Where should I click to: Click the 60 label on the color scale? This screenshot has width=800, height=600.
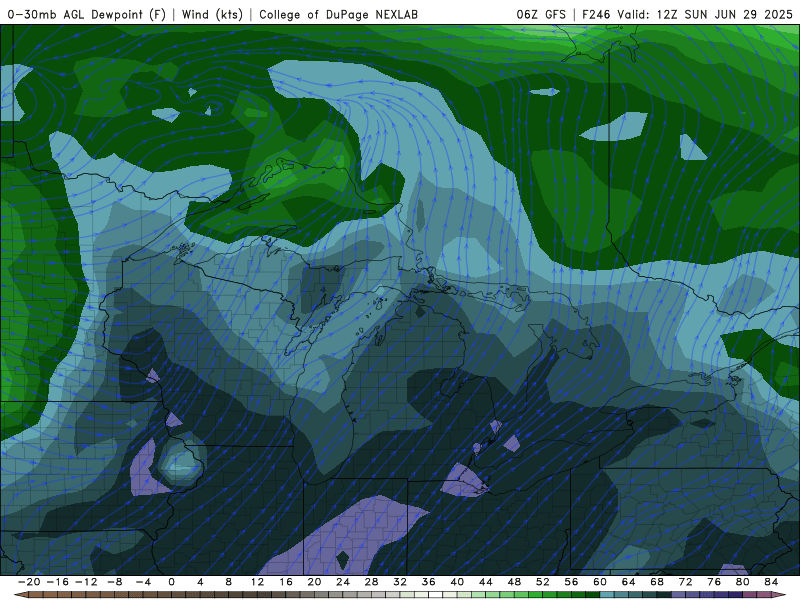[600, 582]
